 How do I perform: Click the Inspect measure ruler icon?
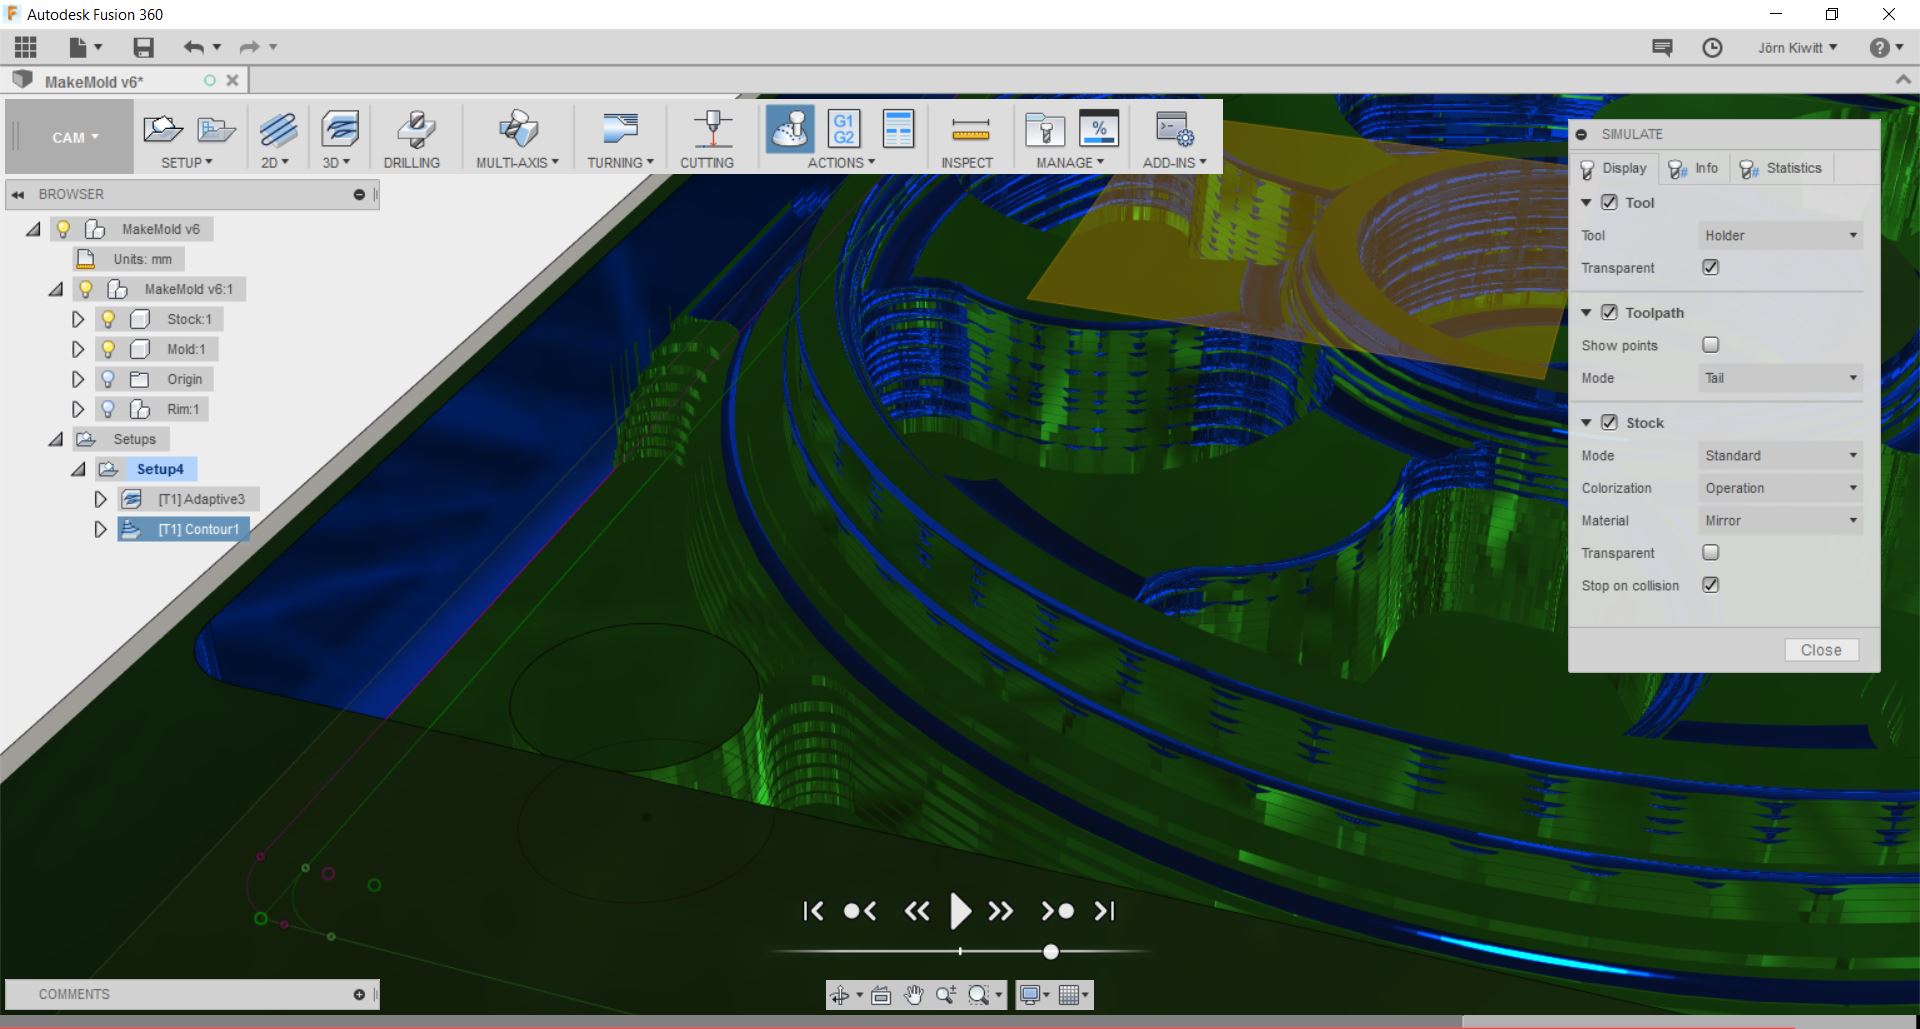(x=970, y=129)
